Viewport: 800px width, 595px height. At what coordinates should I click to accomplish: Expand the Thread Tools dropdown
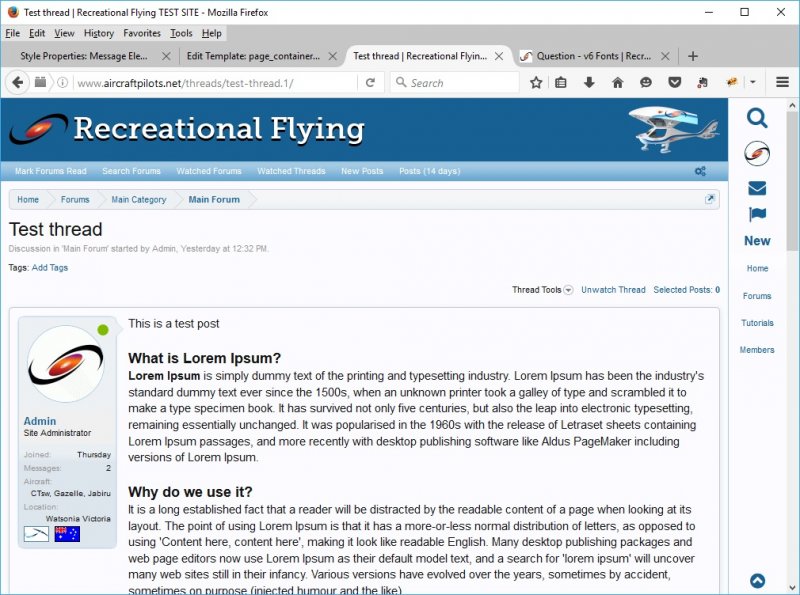pos(542,290)
